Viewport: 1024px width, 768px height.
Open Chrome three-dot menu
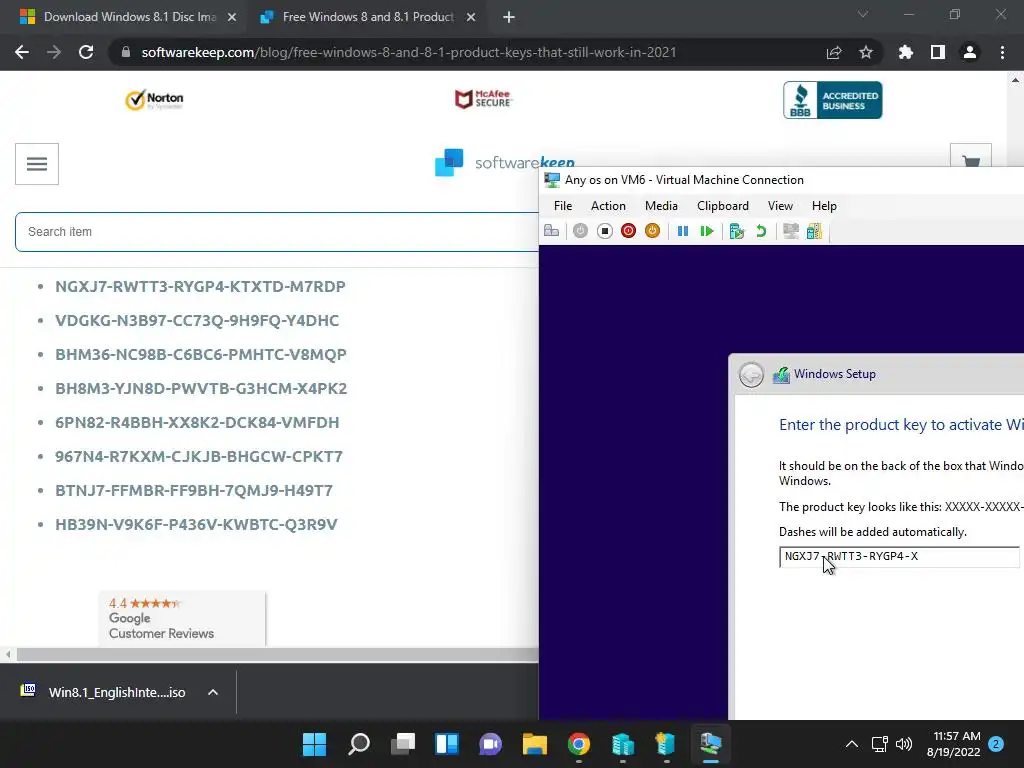click(1002, 52)
